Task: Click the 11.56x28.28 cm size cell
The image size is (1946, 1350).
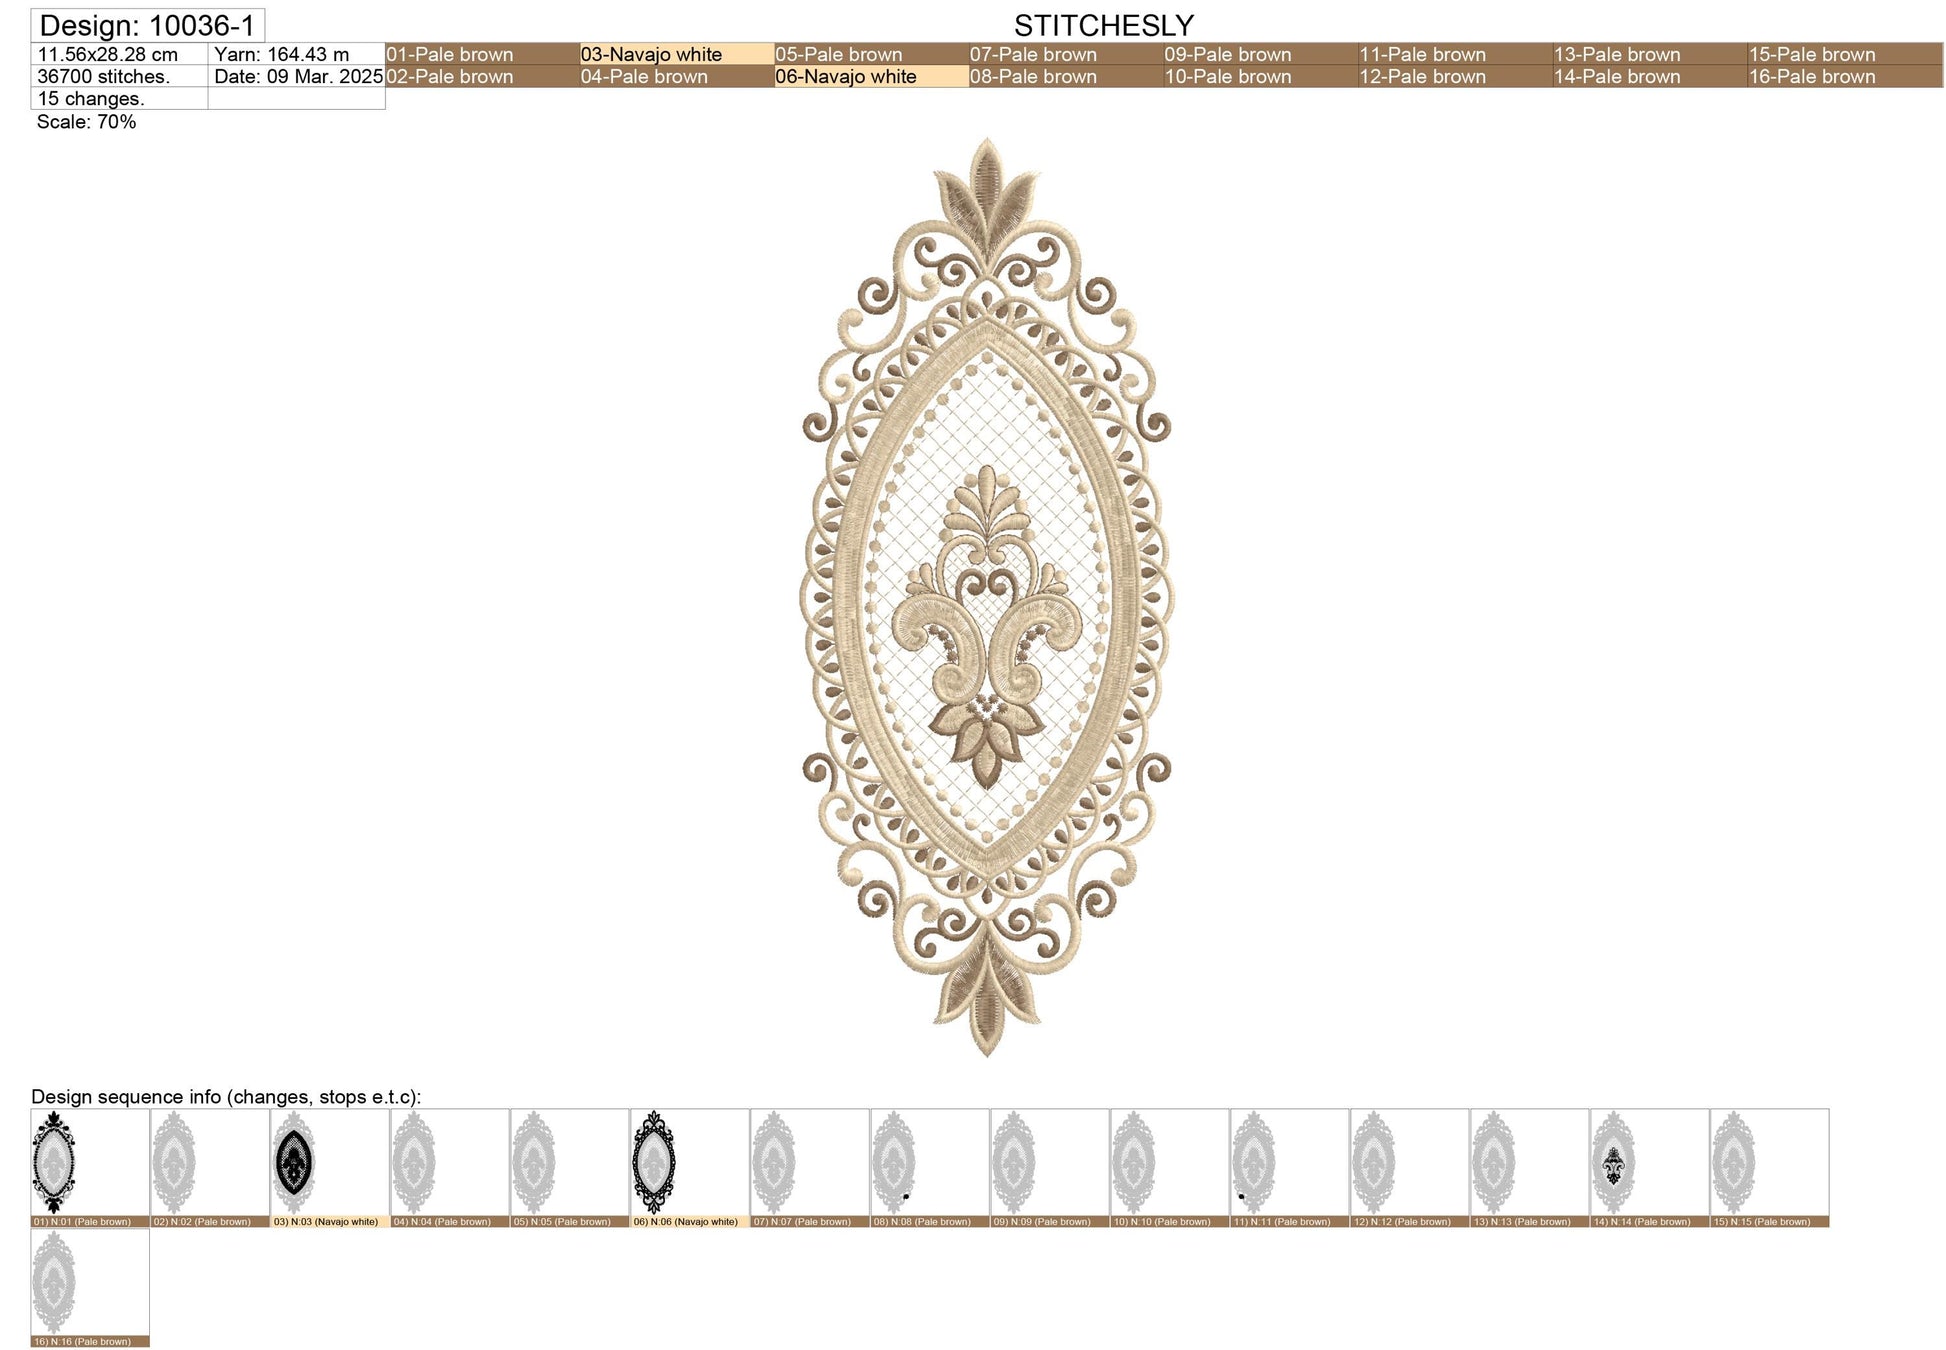Action: [x=120, y=54]
